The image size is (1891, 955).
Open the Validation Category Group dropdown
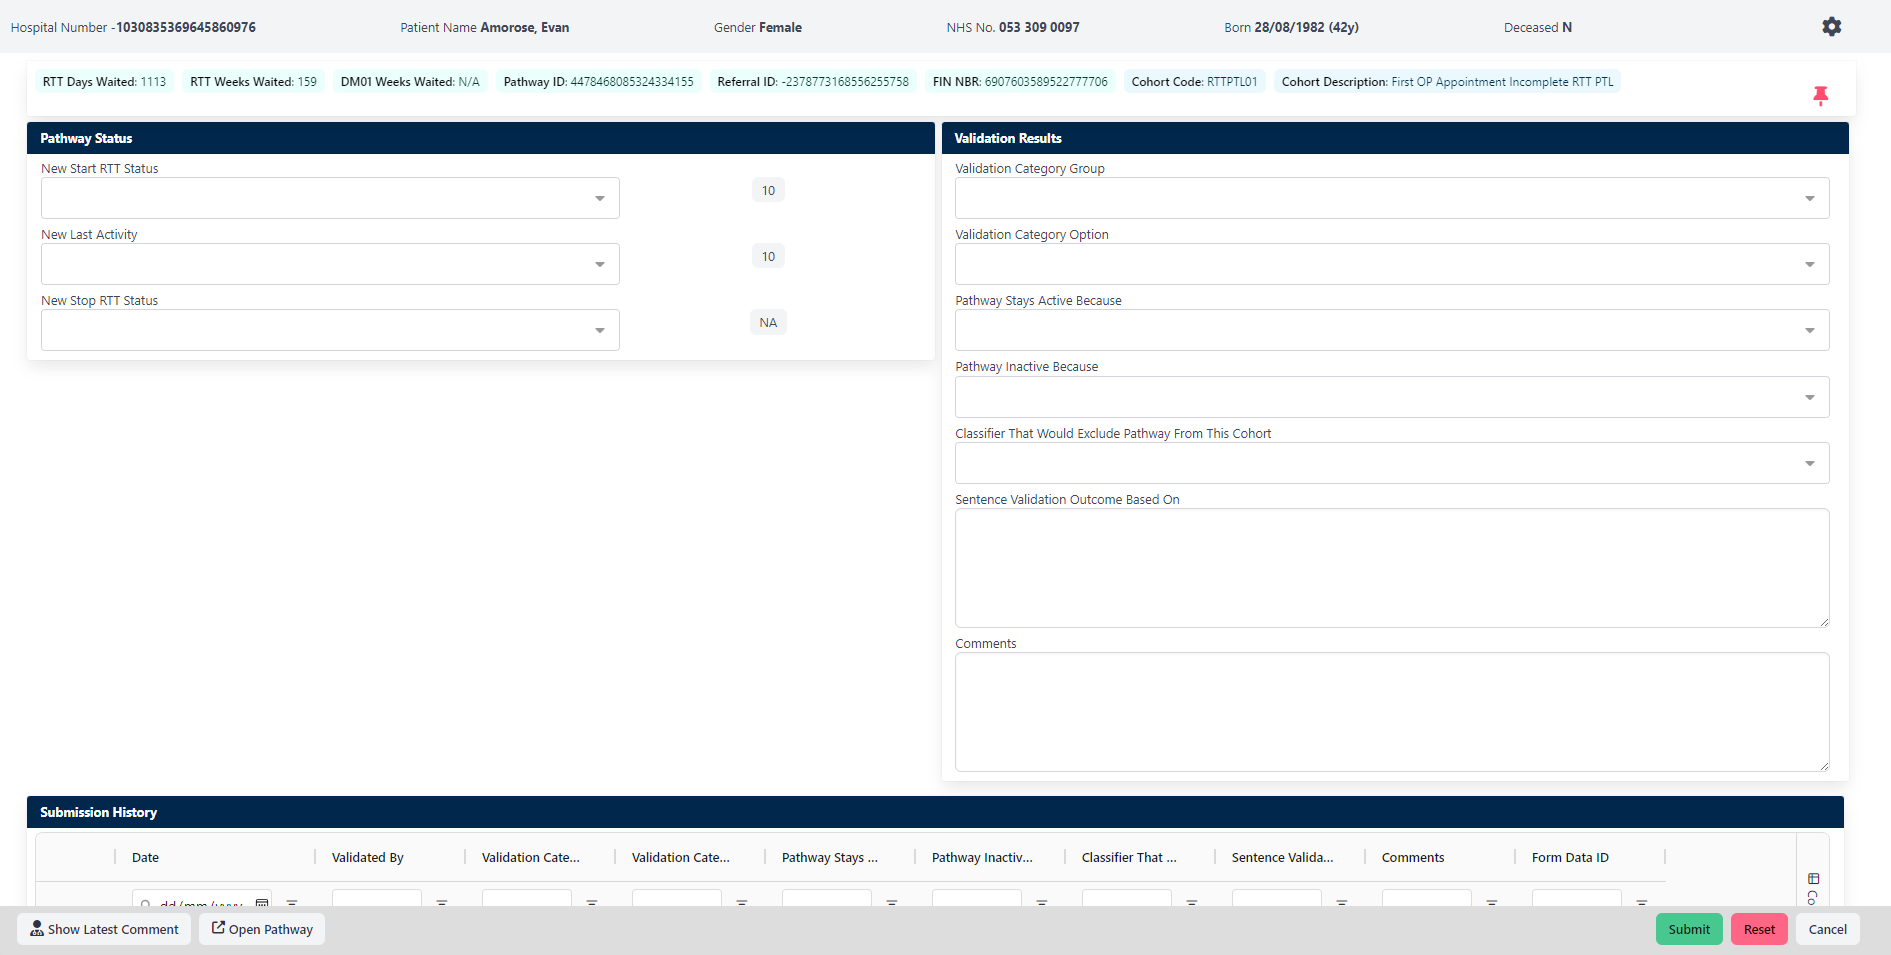click(x=1391, y=198)
